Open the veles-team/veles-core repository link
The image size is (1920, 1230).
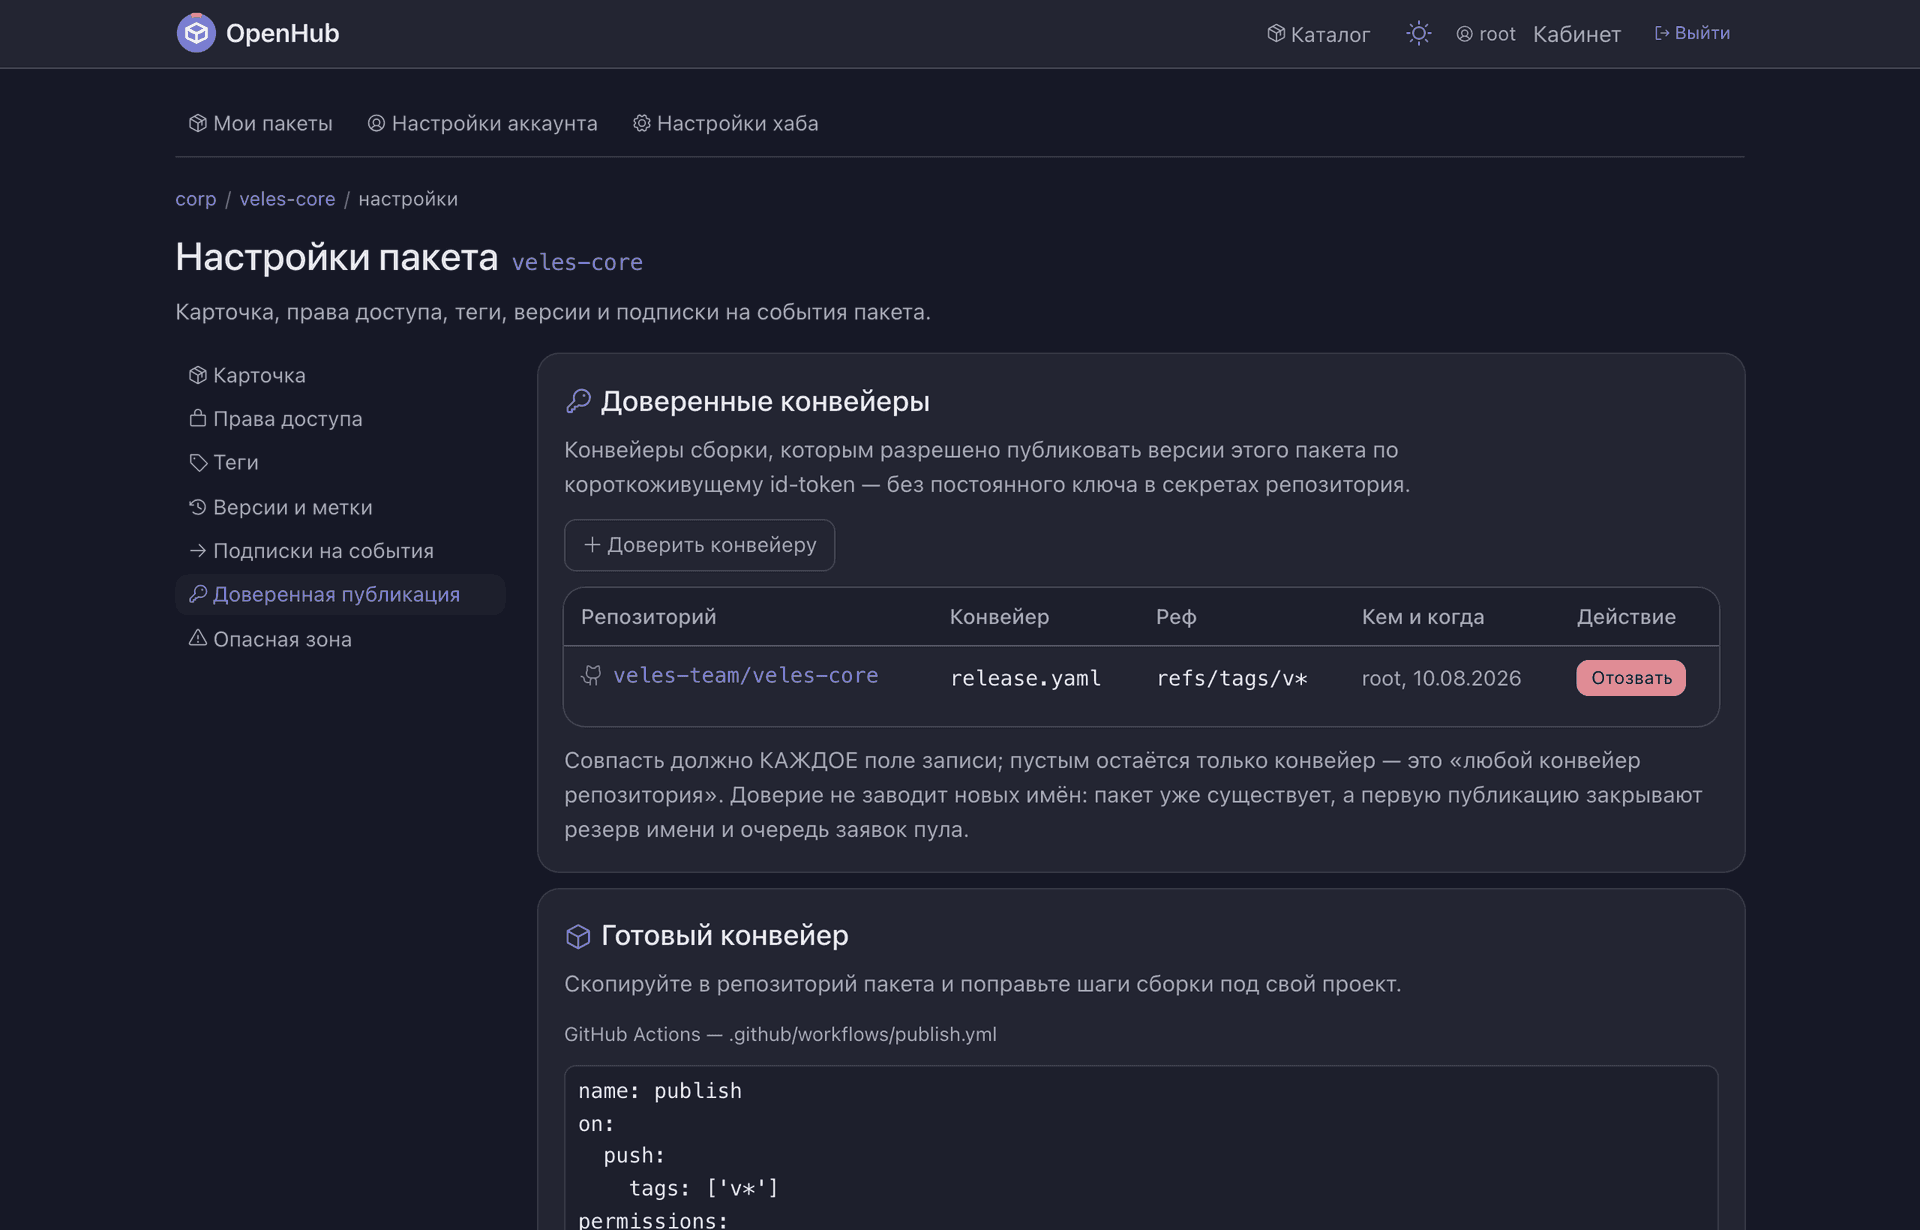coord(745,676)
